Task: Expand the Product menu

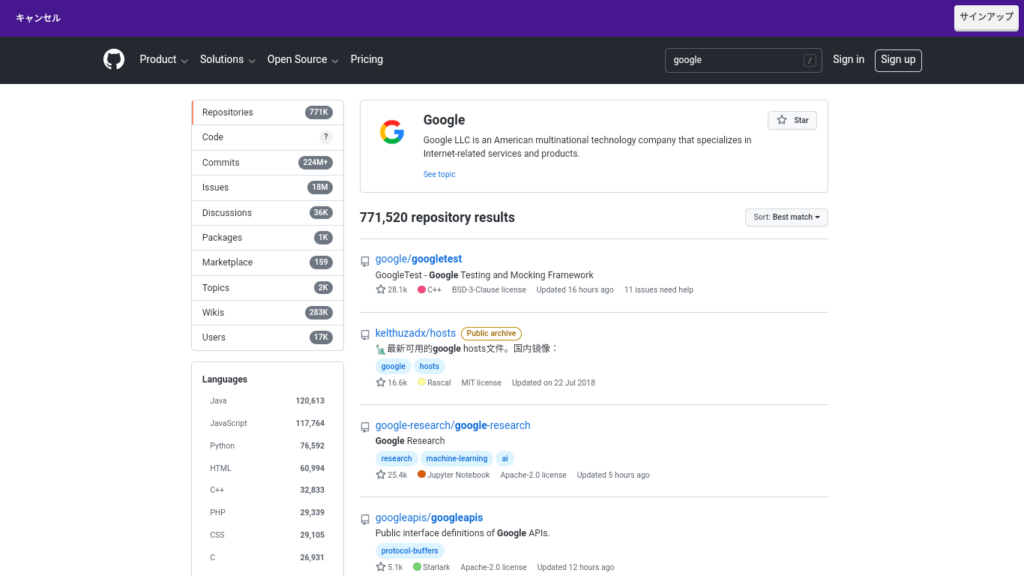Action: tap(164, 60)
